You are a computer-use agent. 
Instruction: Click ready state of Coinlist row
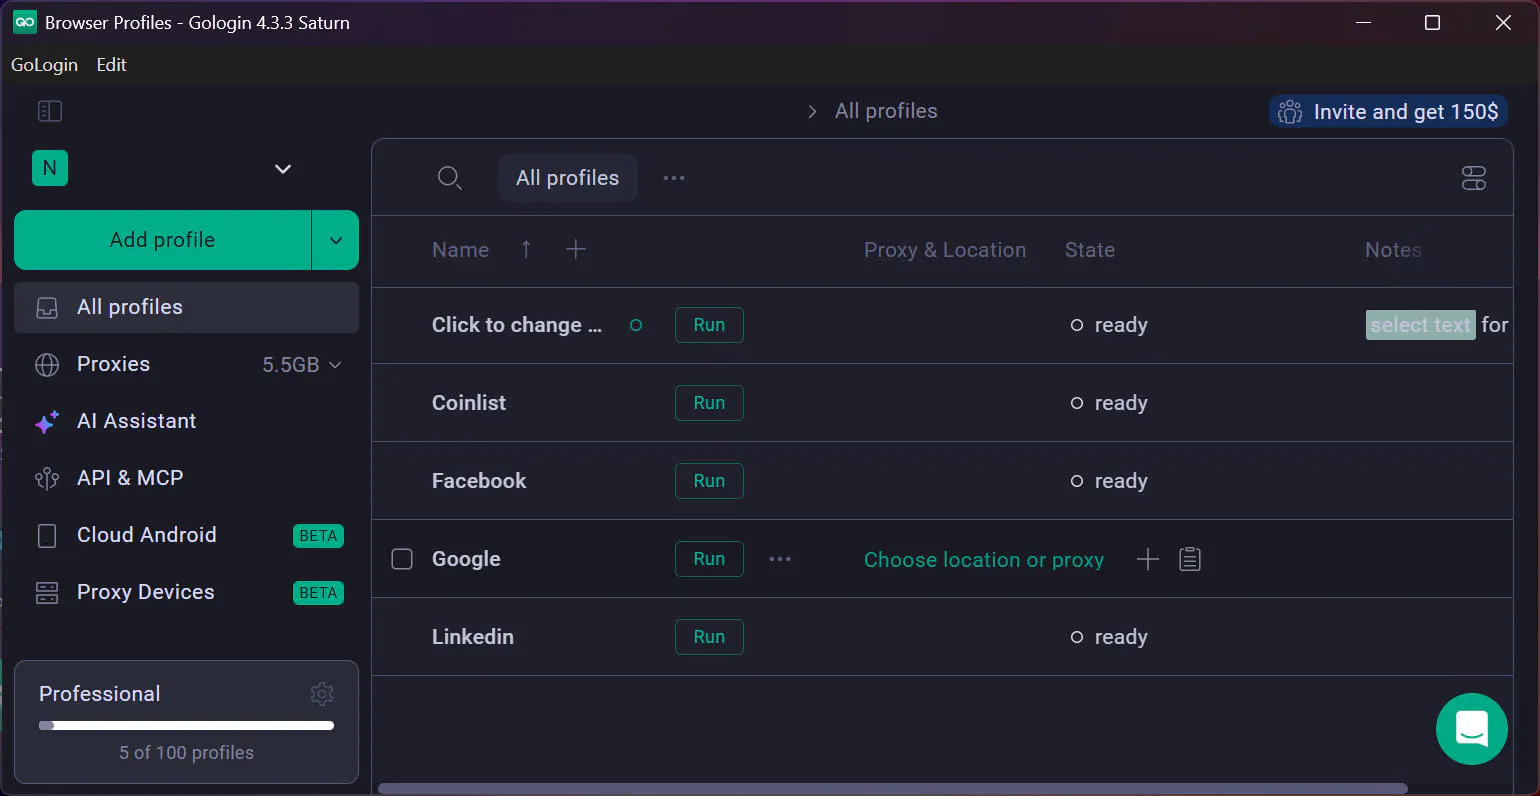pos(1109,403)
